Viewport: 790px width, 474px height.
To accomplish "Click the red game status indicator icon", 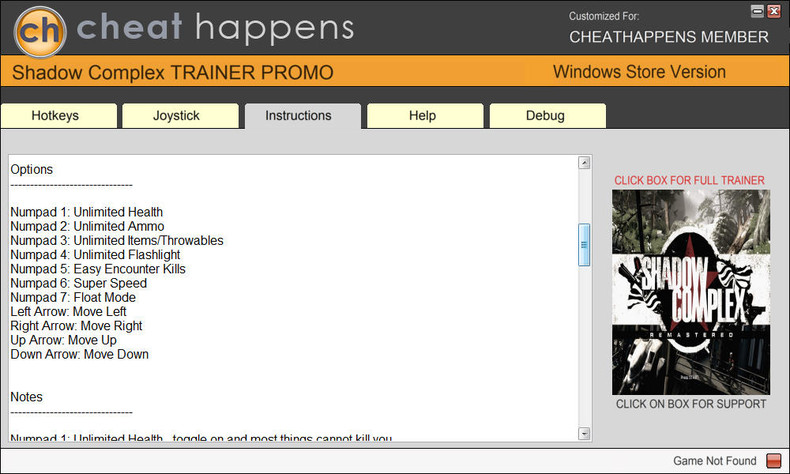I will tap(773, 460).
